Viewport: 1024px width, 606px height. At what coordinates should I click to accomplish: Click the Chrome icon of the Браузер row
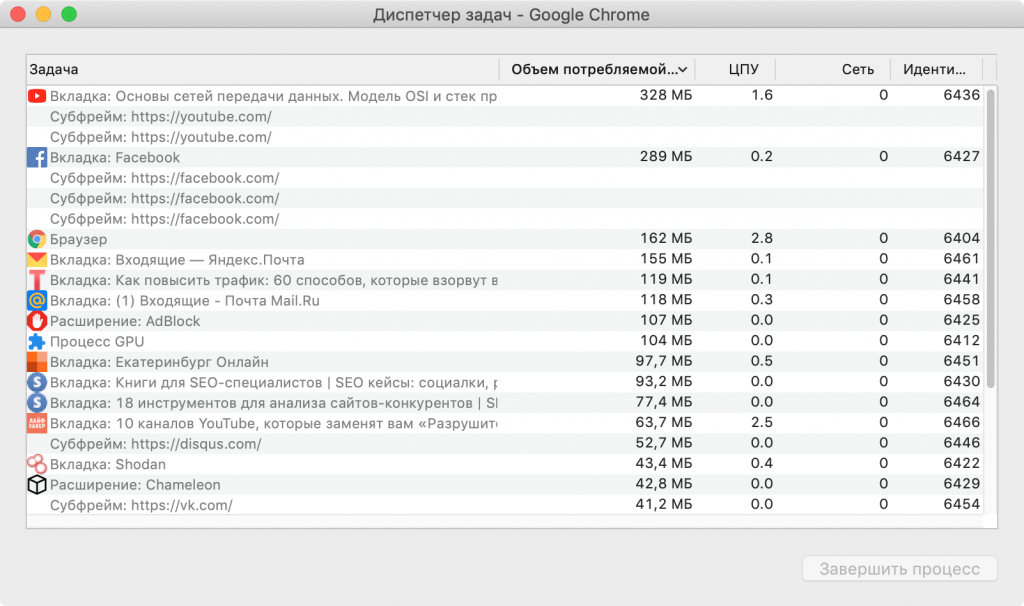[x=37, y=239]
